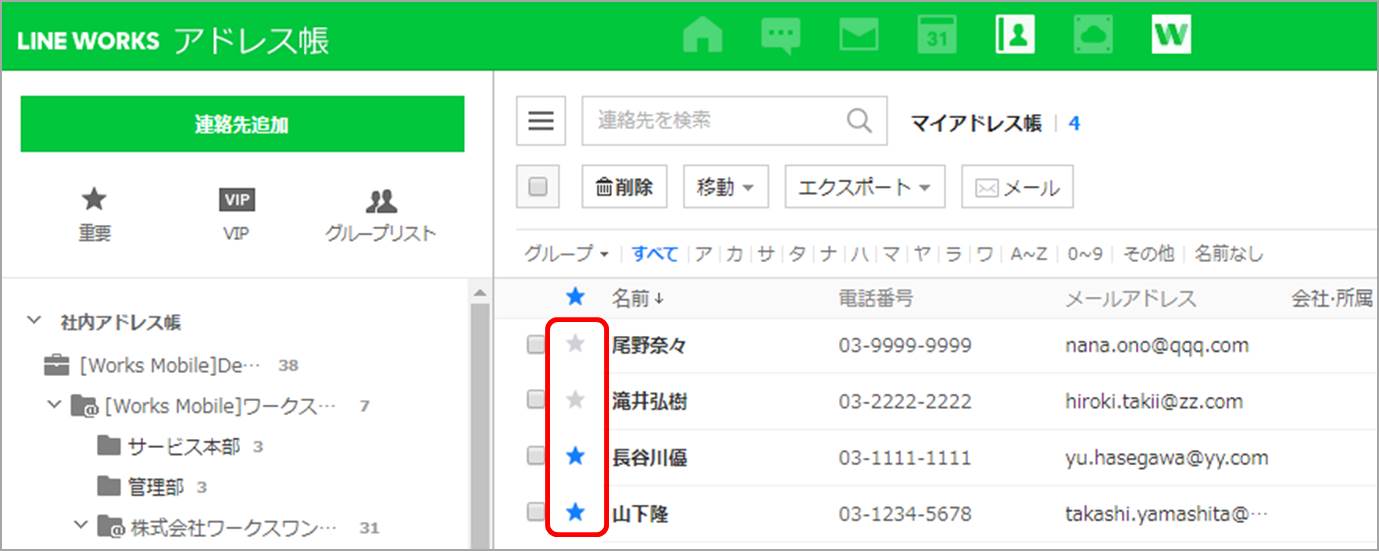
Task: Star the contact 尾野奈々 as important
Action: [x=575, y=344]
